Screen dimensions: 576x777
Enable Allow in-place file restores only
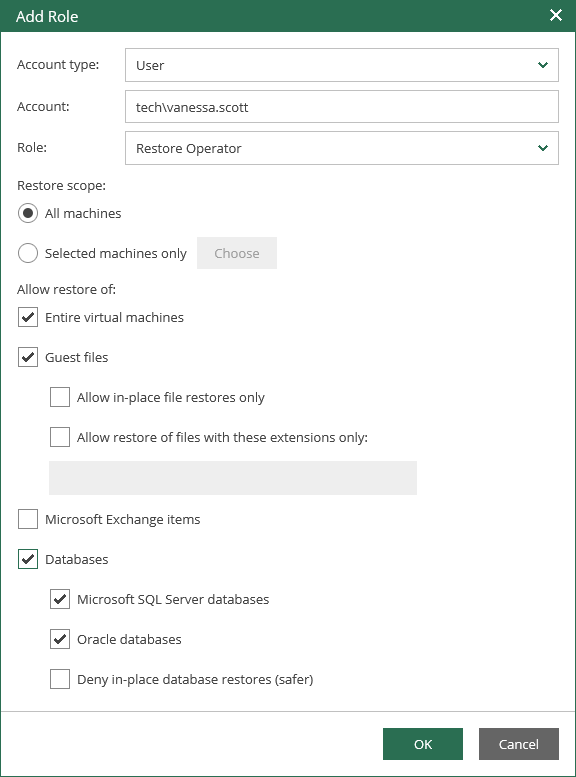(x=59, y=397)
